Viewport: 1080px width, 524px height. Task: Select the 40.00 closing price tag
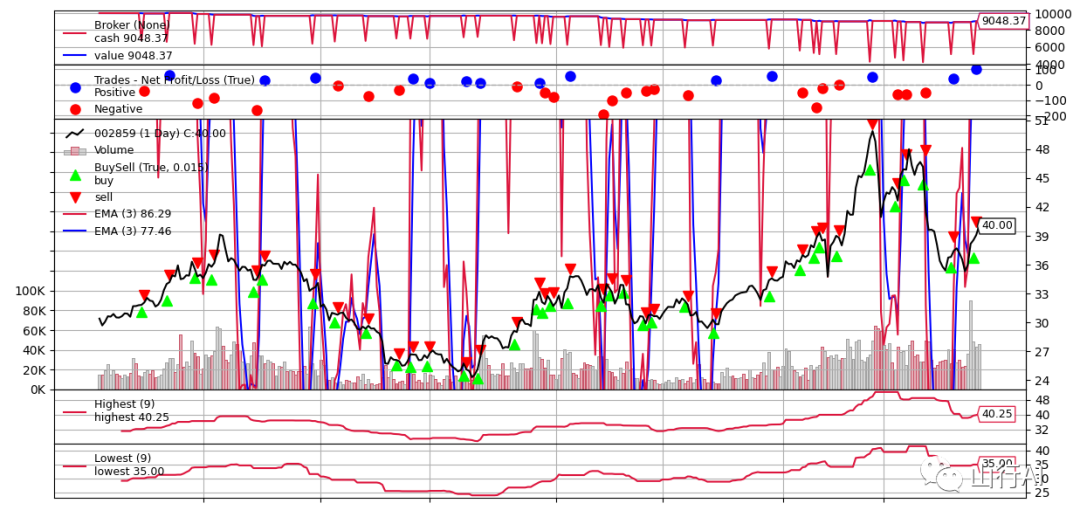(x=997, y=225)
